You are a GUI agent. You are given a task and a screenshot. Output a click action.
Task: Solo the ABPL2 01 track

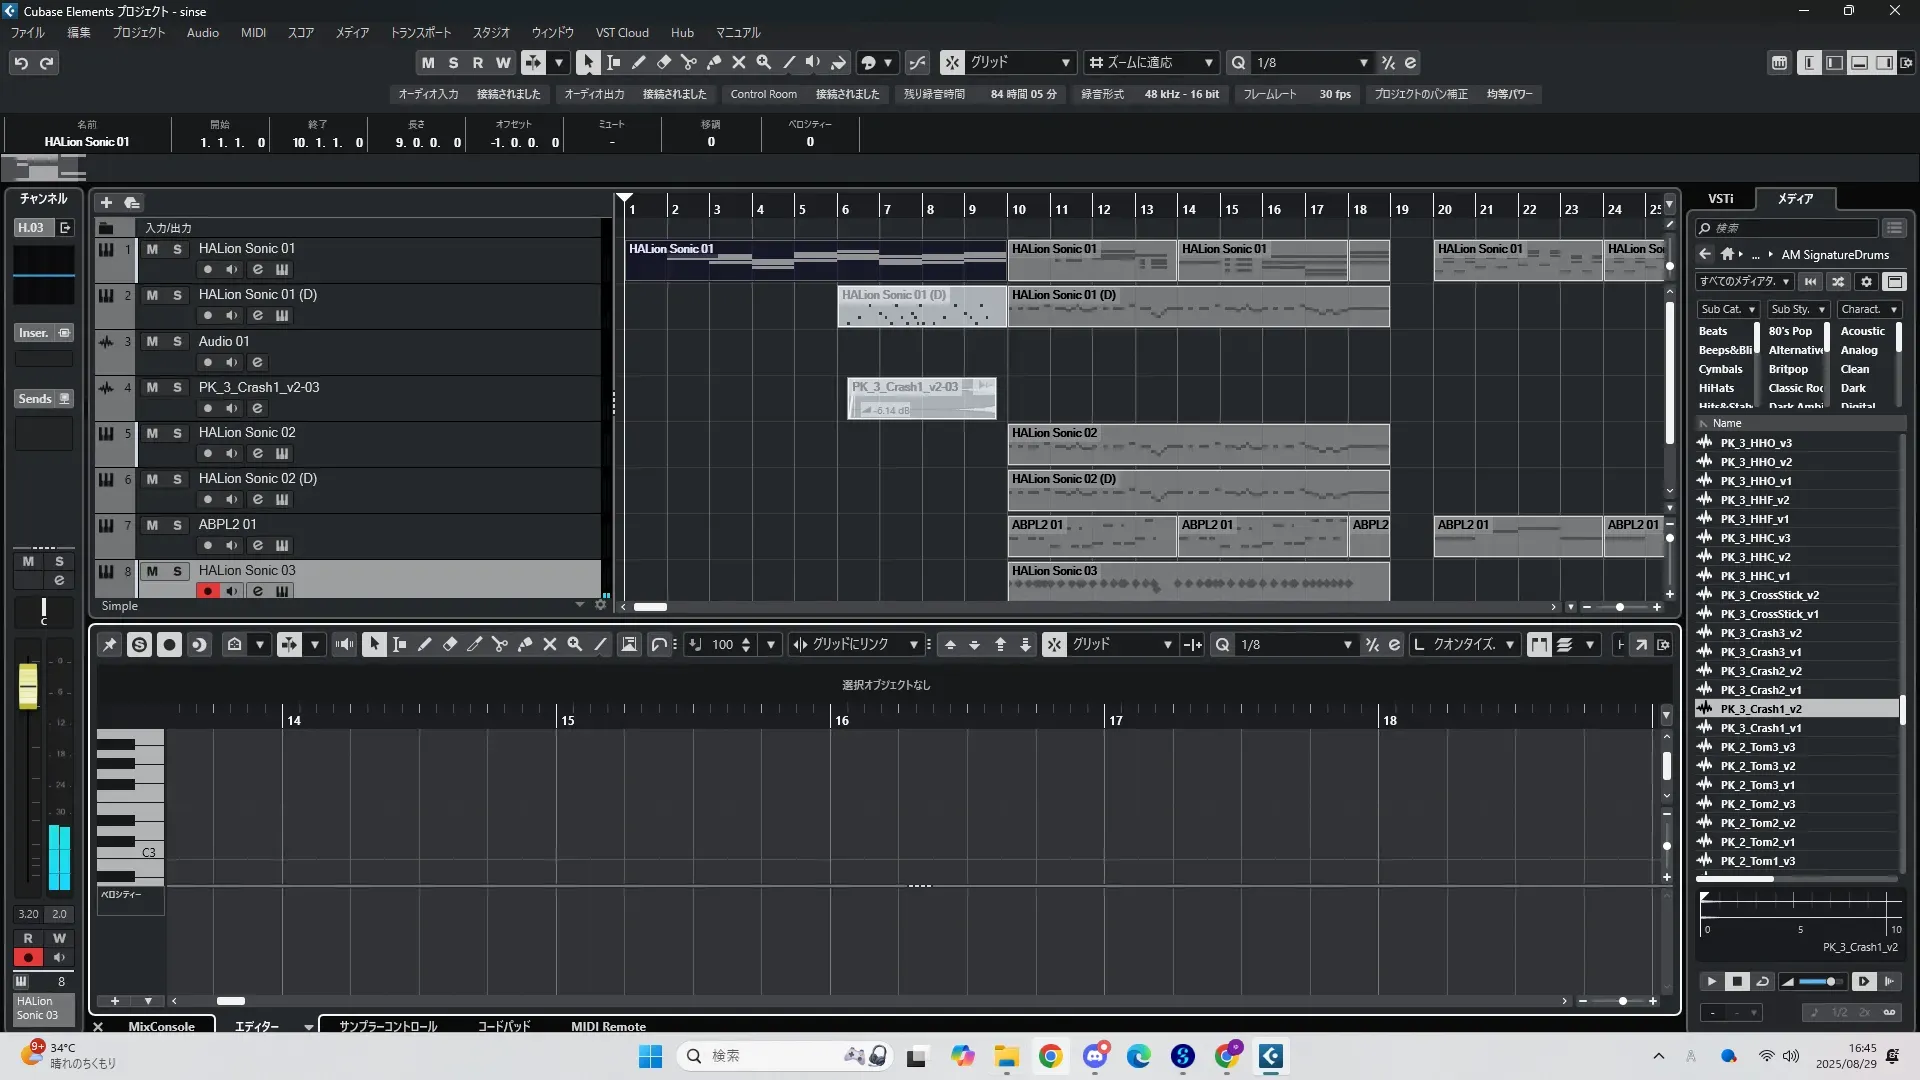click(177, 525)
